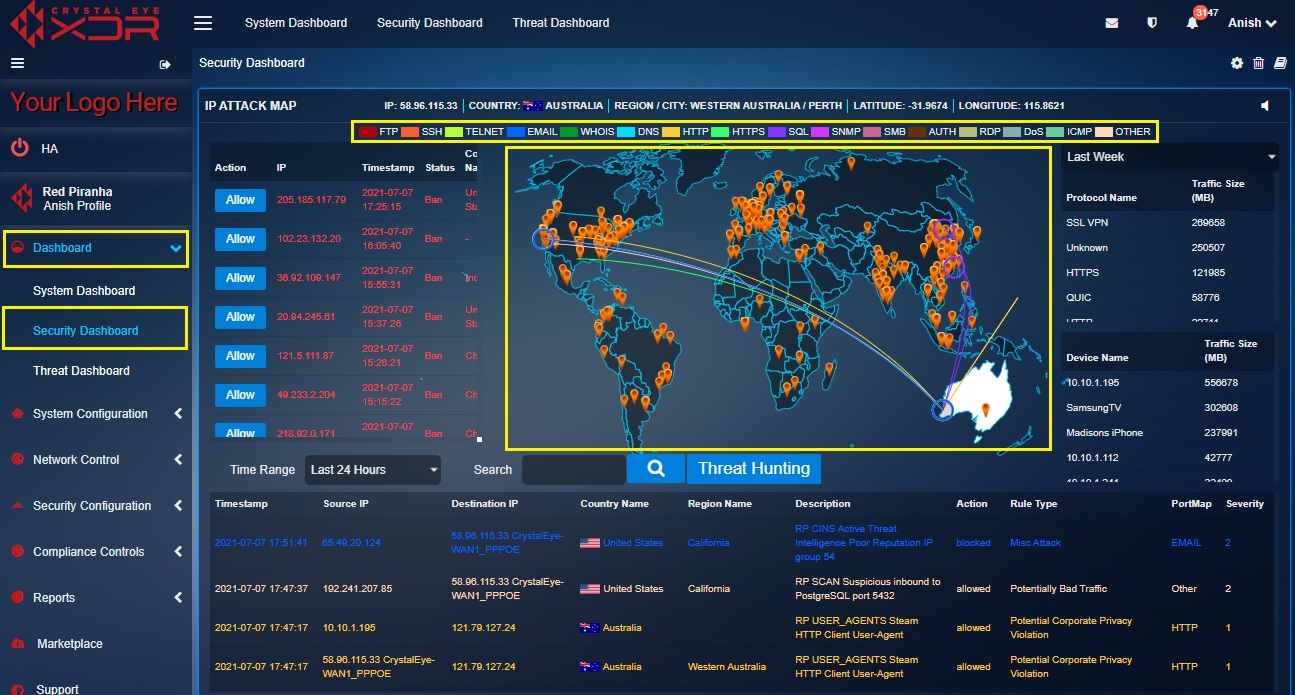Open Security Dashboard in the top navigation
Screen dimensions: 1295x695
point(430,23)
